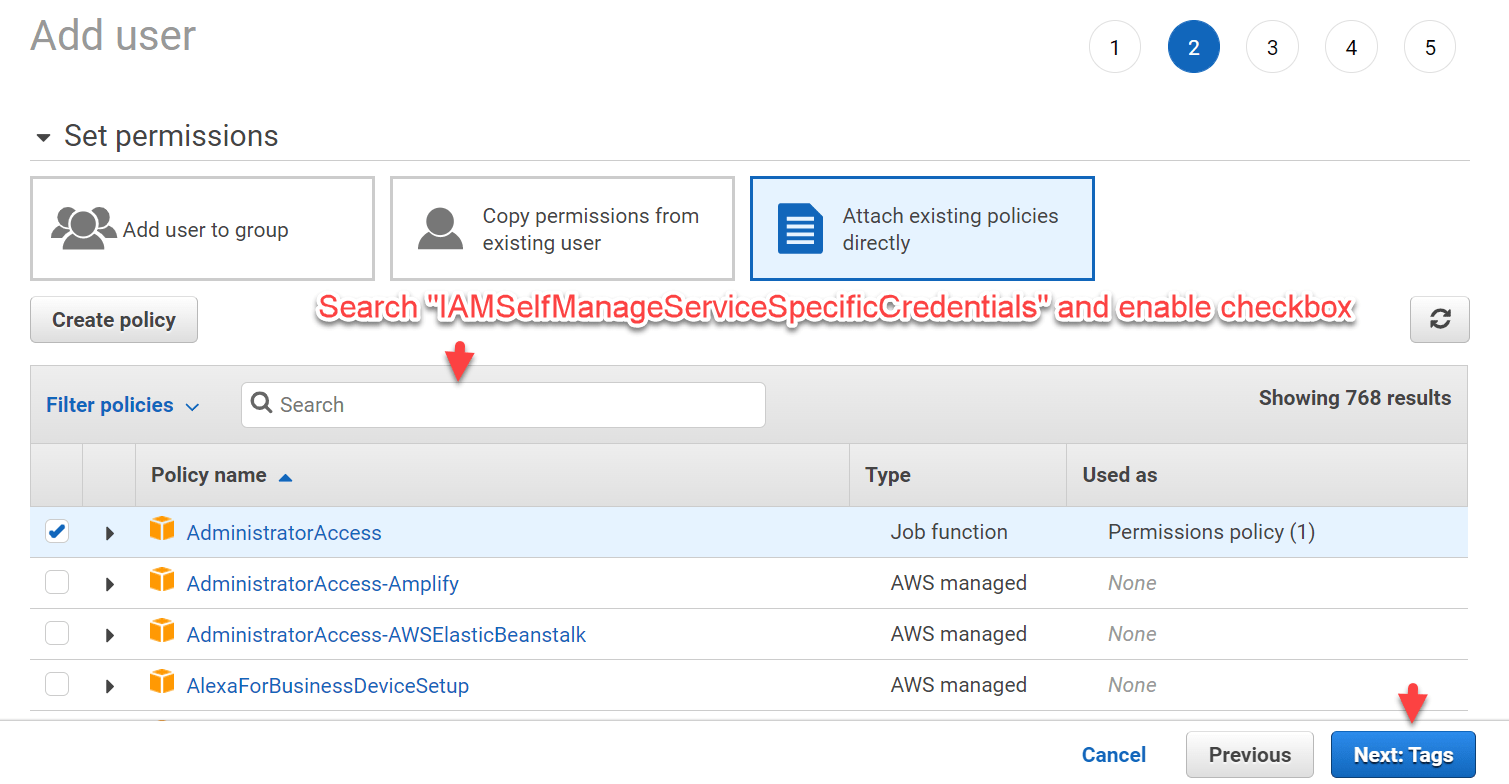Image resolution: width=1509 pixels, height=784 pixels.
Task: Go to wizard step 3
Action: [1272, 46]
